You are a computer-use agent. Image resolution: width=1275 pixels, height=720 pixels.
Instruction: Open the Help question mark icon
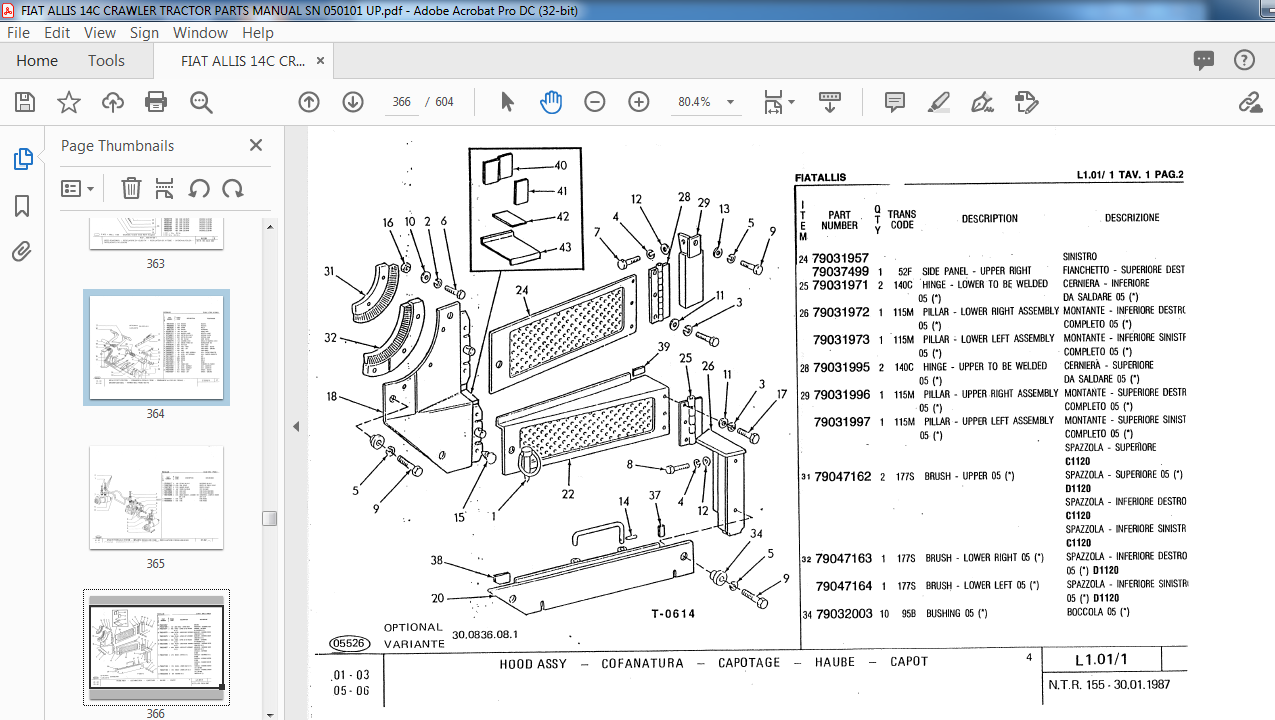point(1244,60)
